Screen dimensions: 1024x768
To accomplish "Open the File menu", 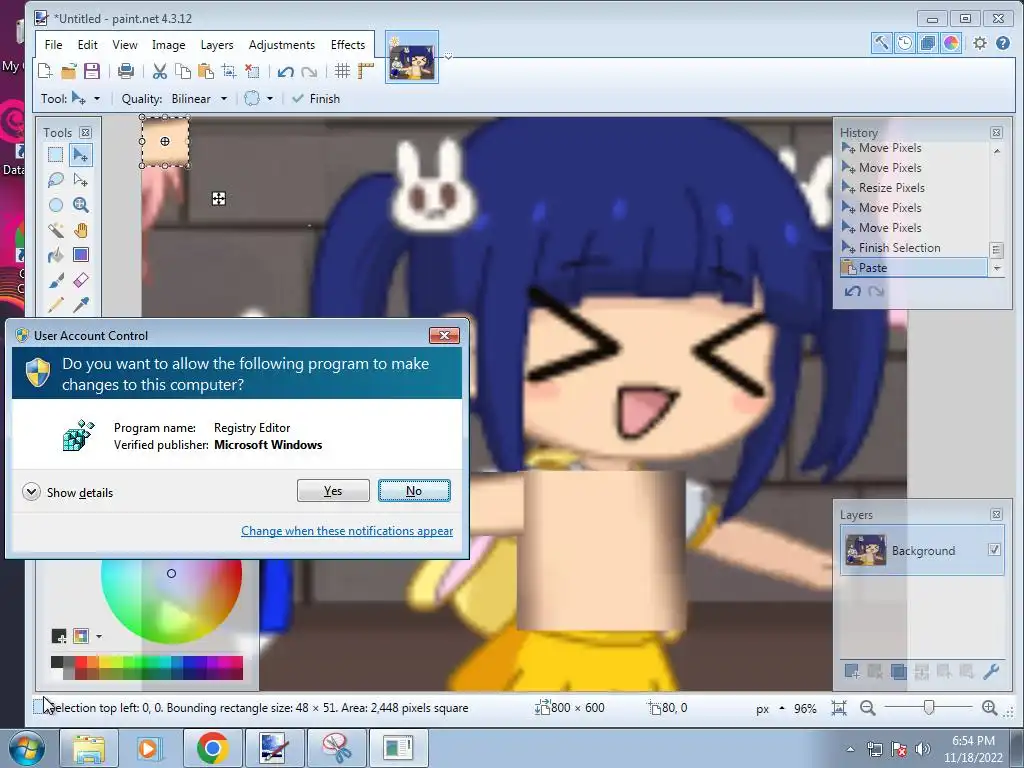I will tap(54, 44).
